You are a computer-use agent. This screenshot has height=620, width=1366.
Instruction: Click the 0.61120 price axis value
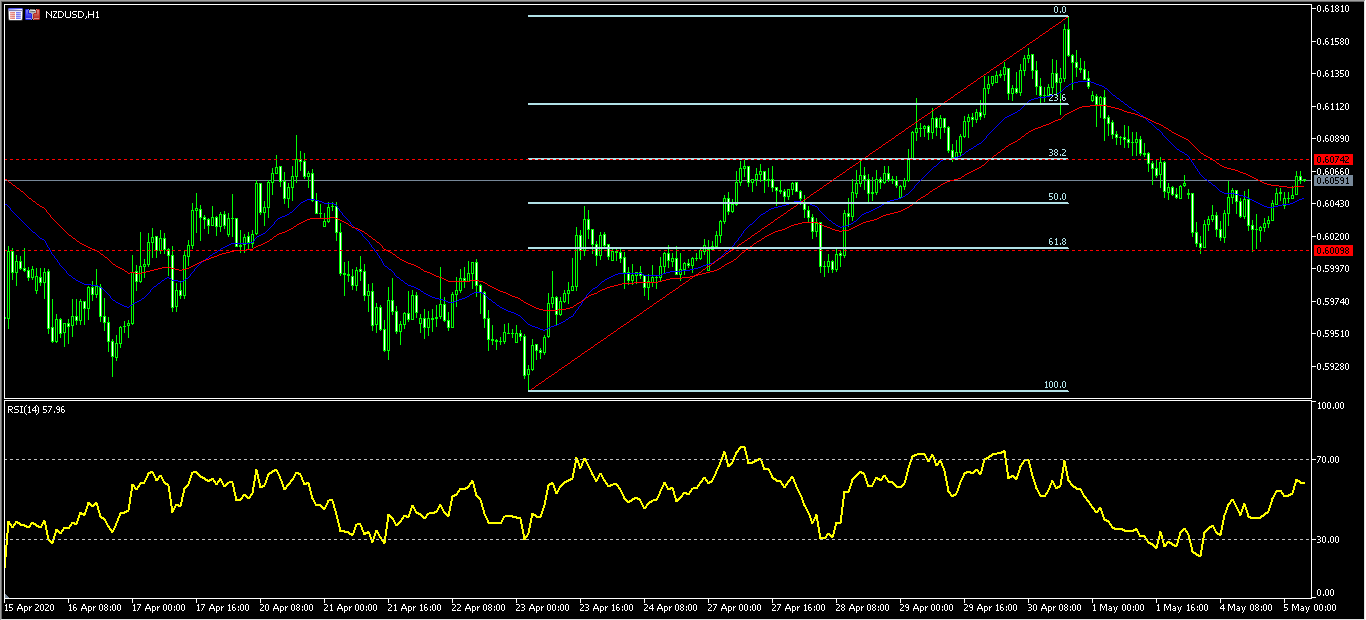pos(1334,106)
